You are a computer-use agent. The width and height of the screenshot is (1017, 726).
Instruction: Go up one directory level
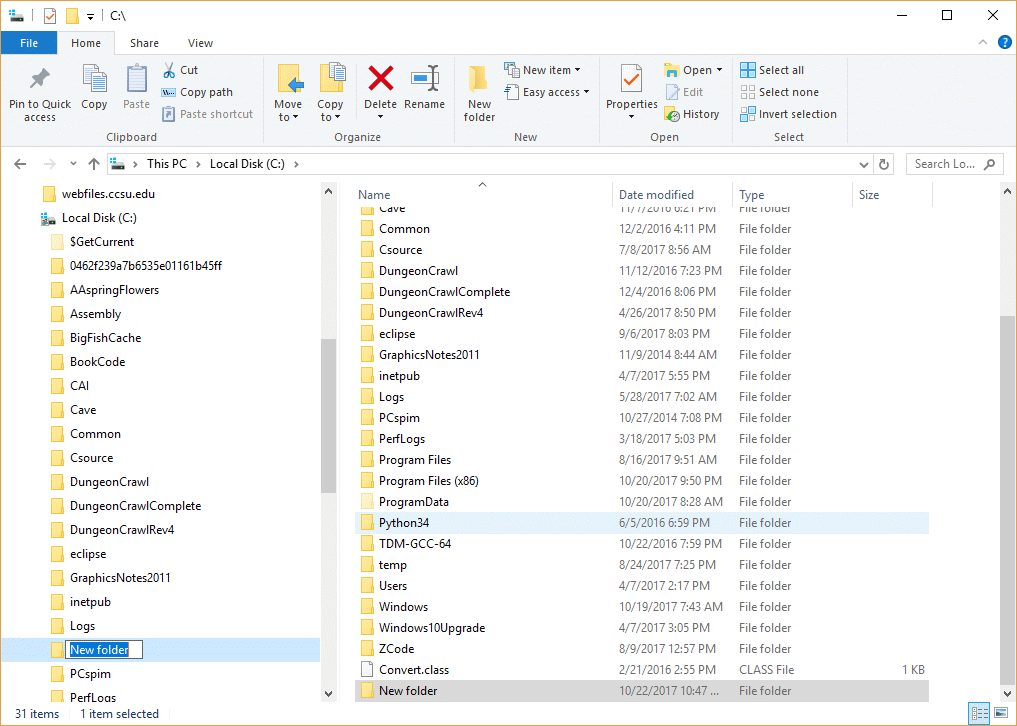pos(94,164)
